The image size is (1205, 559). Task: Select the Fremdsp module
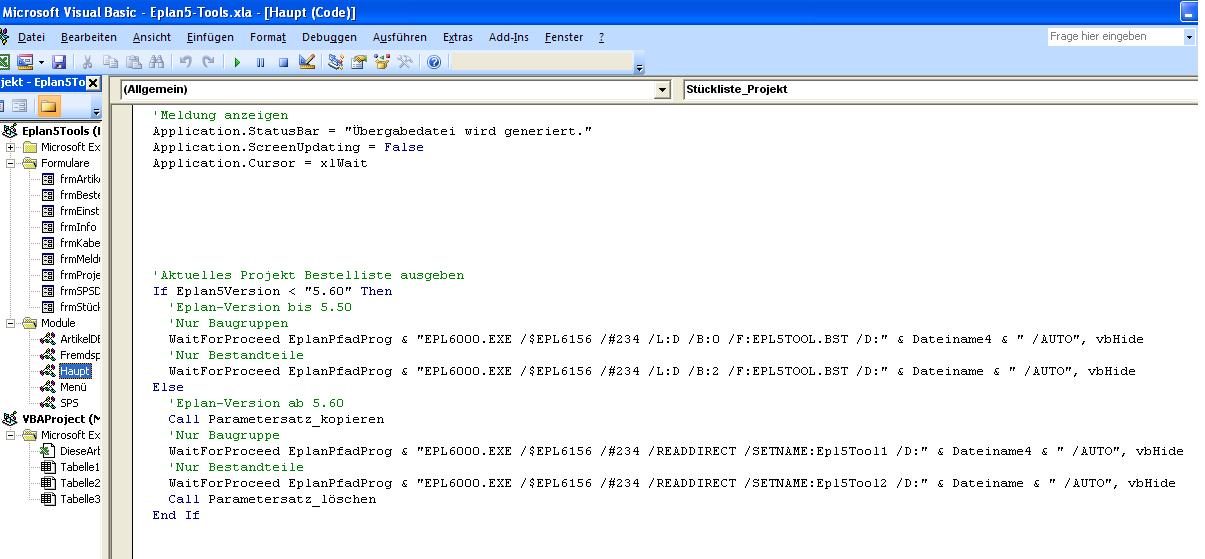click(x=80, y=355)
